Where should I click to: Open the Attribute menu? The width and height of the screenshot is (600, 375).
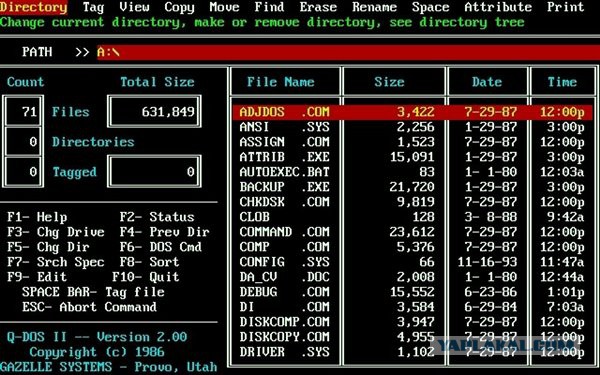[498, 7]
